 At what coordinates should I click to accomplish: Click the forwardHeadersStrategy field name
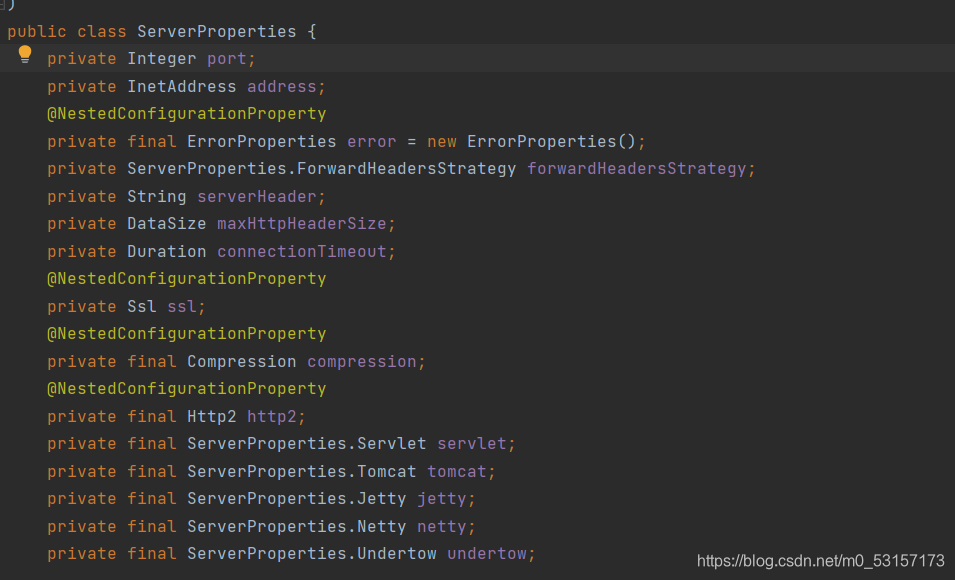pos(636,169)
